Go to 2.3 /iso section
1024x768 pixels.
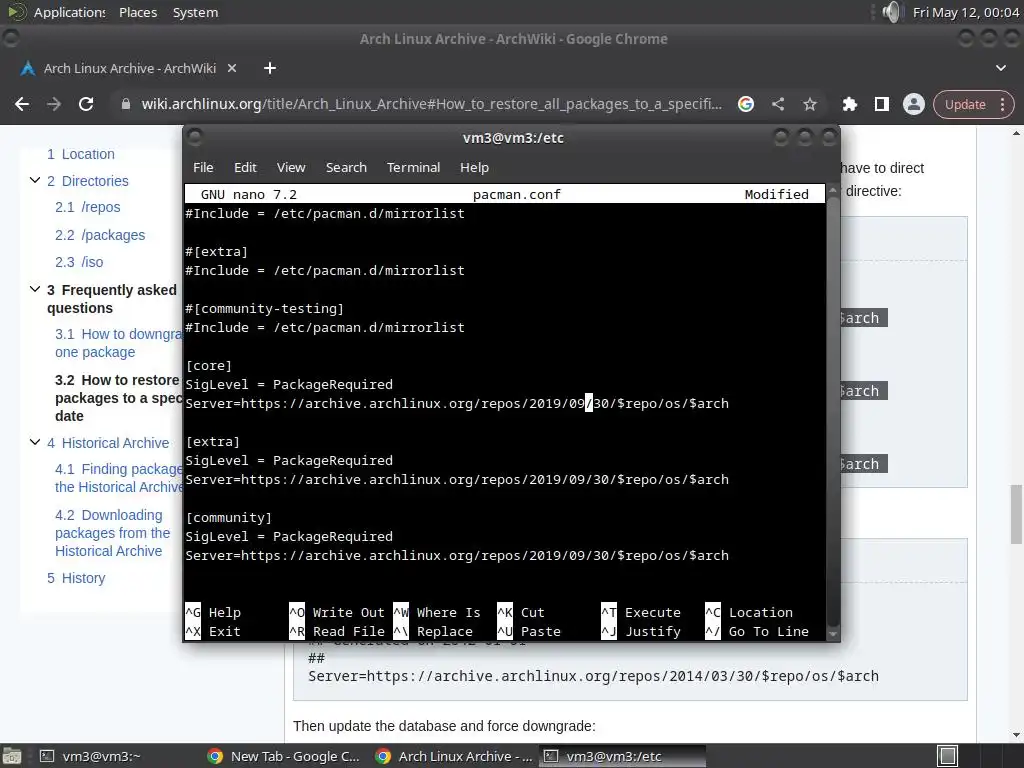[79, 262]
